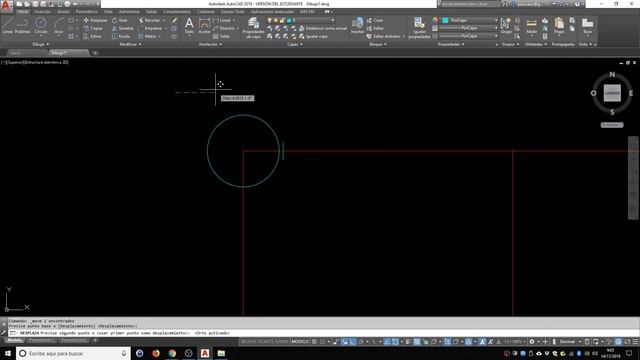Viewport: 640px width, 360px height.
Task: Toggle object snap in status bar
Action: [395, 342]
